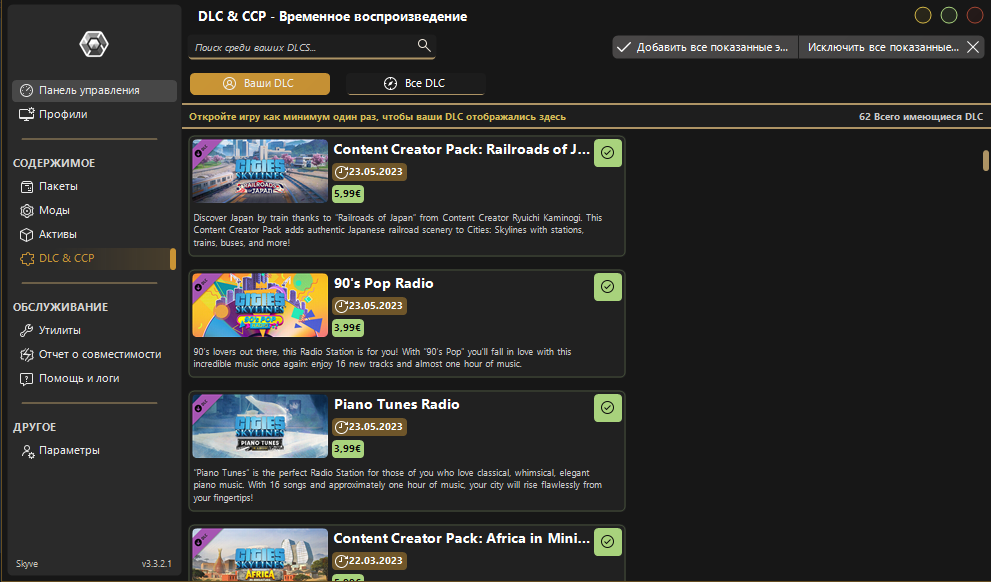The height and width of the screenshot is (582, 991).
Task: Toggle 90's Pop Radio DLC checkmark
Action: (607, 287)
